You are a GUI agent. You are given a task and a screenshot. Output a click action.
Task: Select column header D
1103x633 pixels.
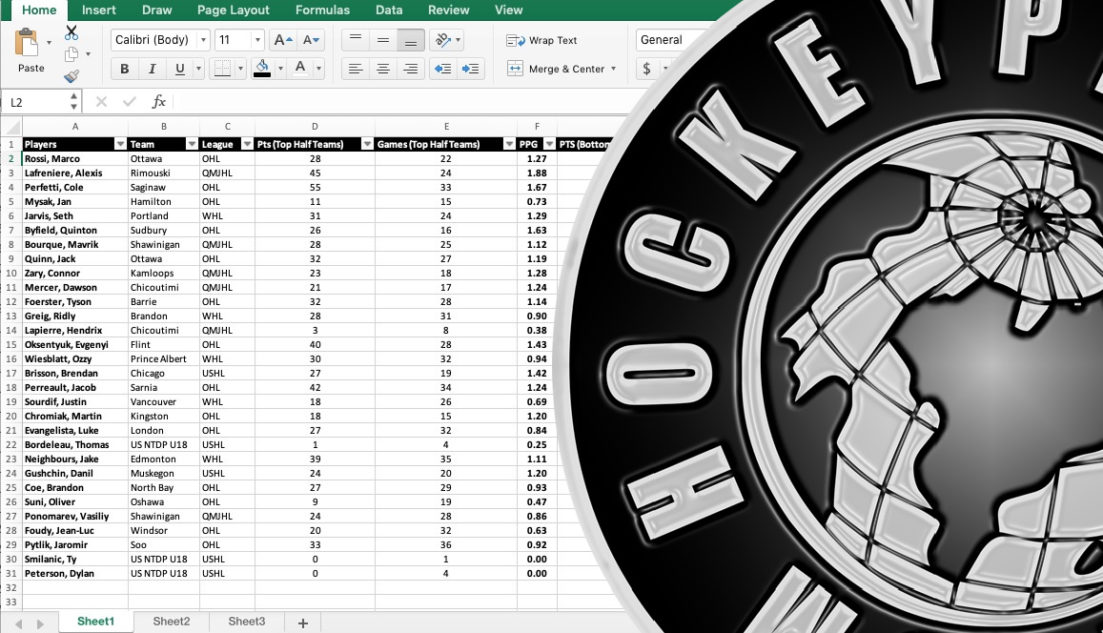[314, 127]
